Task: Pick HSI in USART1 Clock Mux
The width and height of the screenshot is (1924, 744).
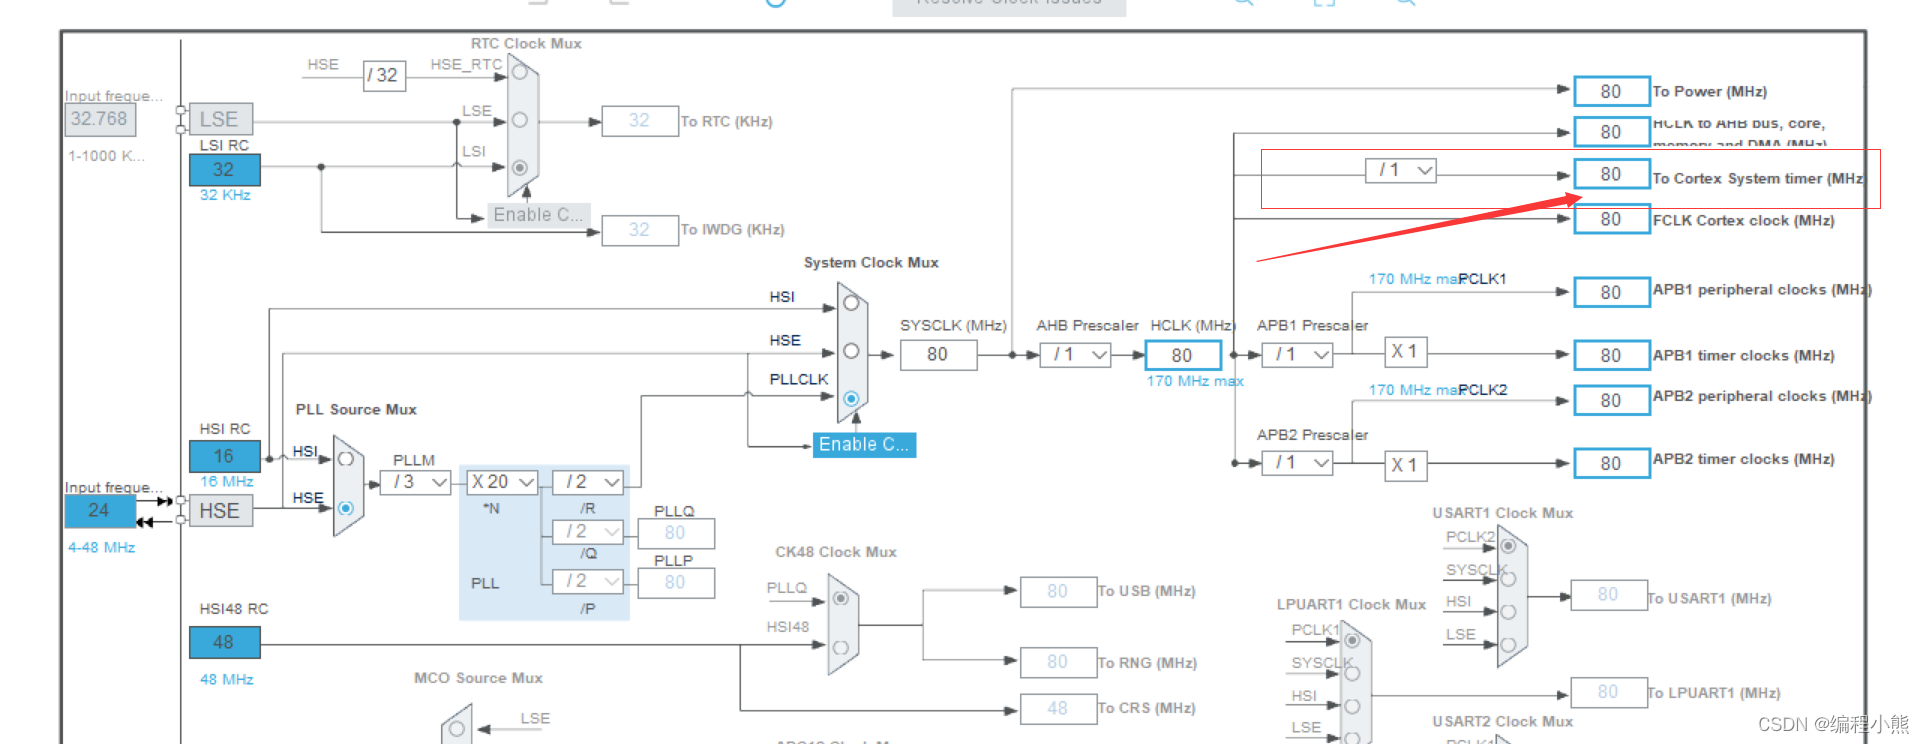Action: click(x=1508, y=611)
